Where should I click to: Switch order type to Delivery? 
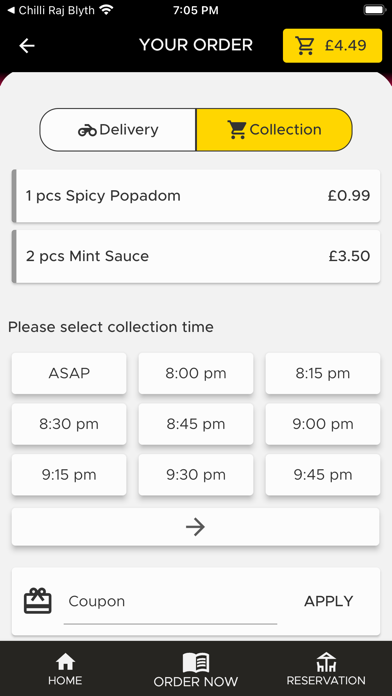coord(118,130)
